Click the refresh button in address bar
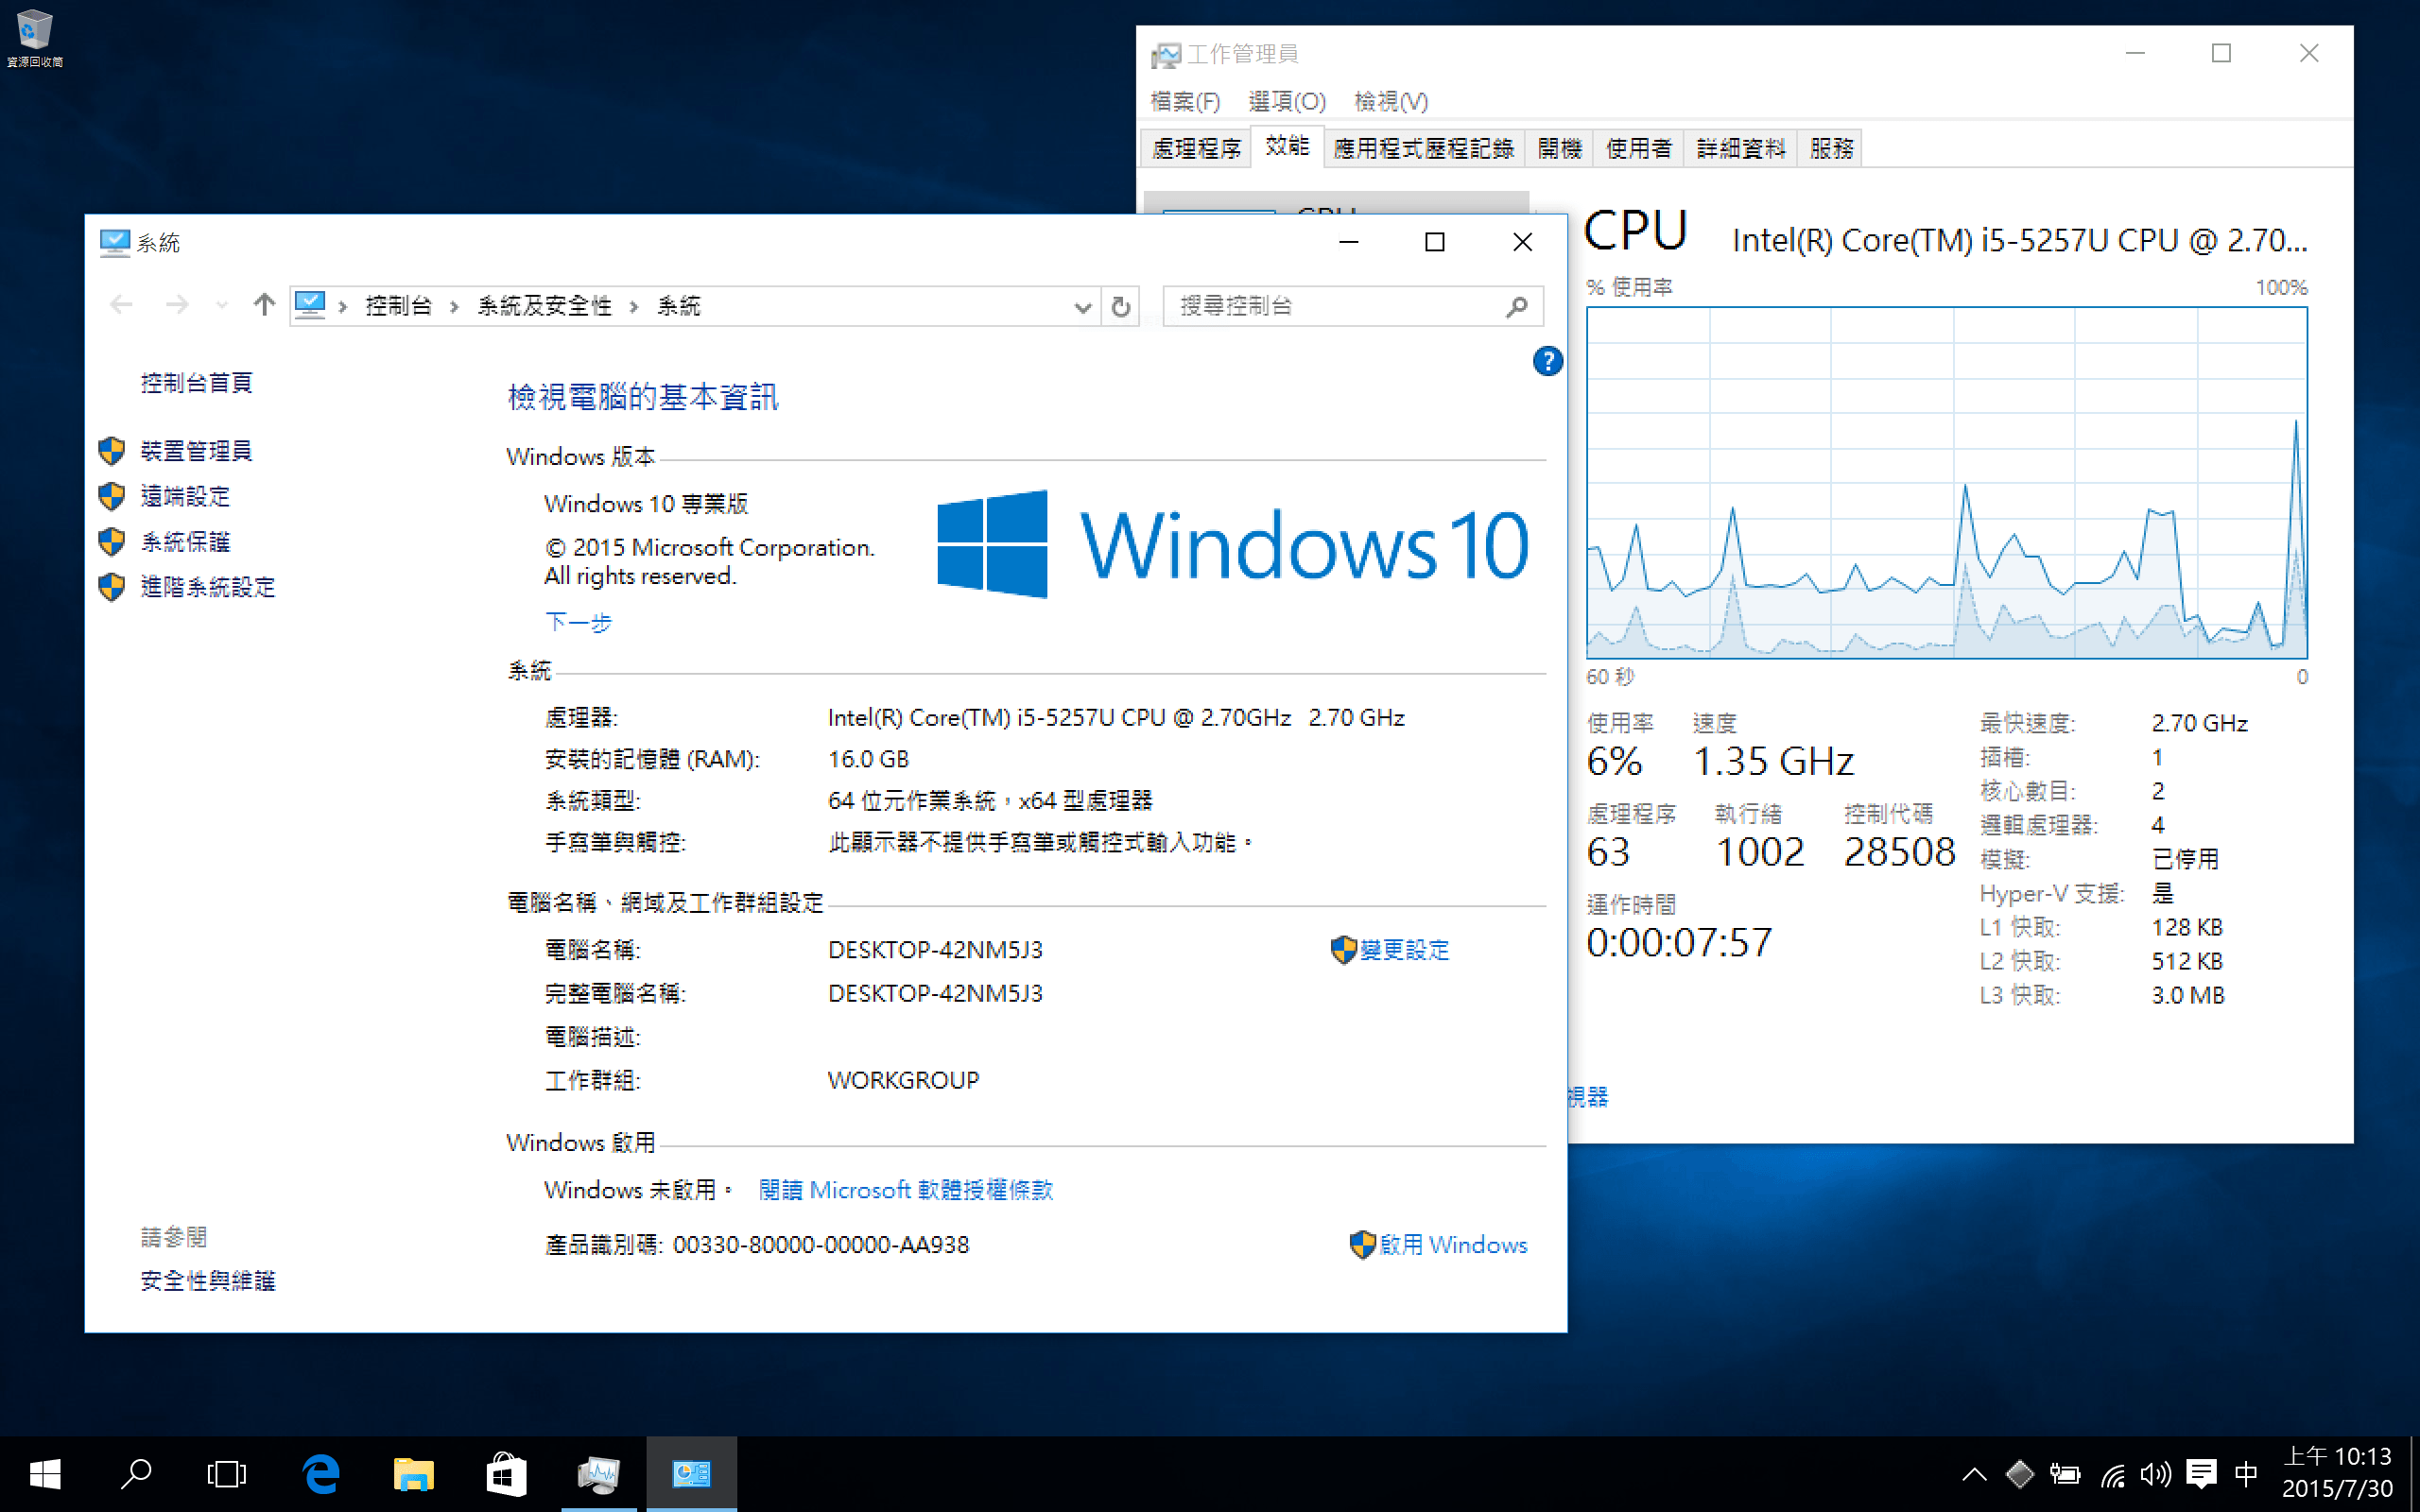2420x1512 pixels. coord(1121,306)
